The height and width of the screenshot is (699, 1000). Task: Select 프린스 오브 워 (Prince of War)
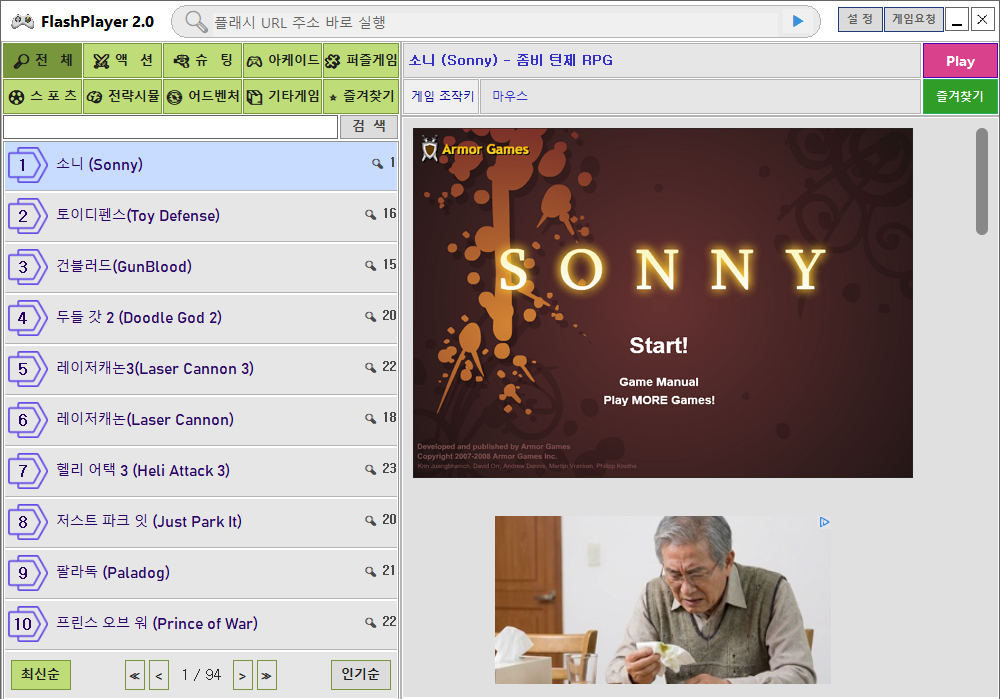pos(201,625)
